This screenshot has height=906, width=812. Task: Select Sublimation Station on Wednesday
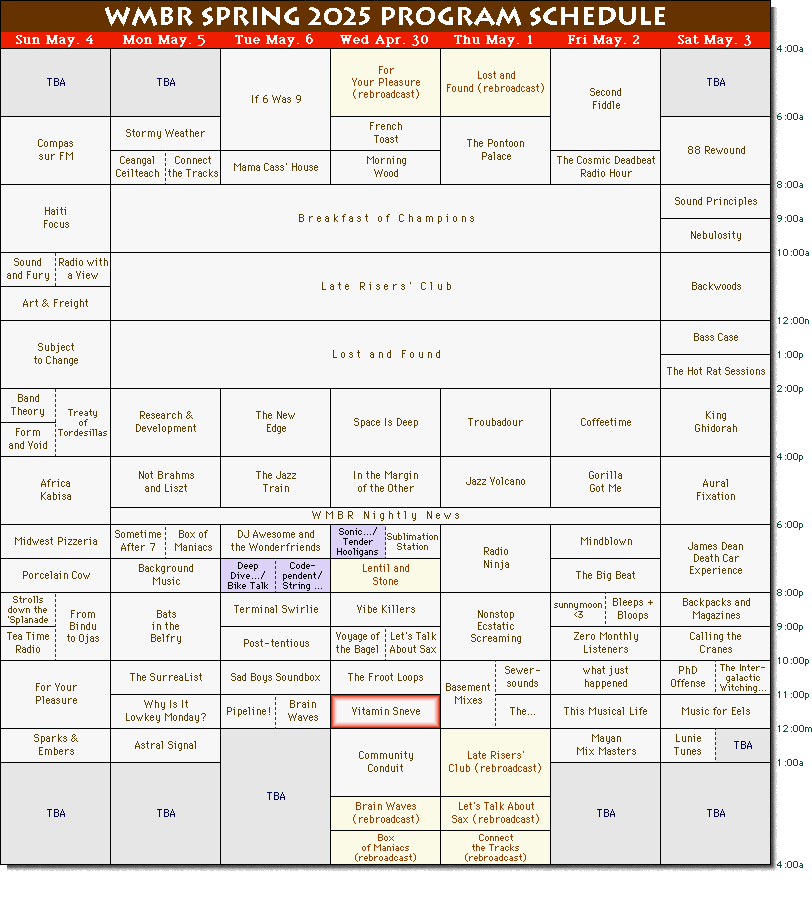point(413,541)
